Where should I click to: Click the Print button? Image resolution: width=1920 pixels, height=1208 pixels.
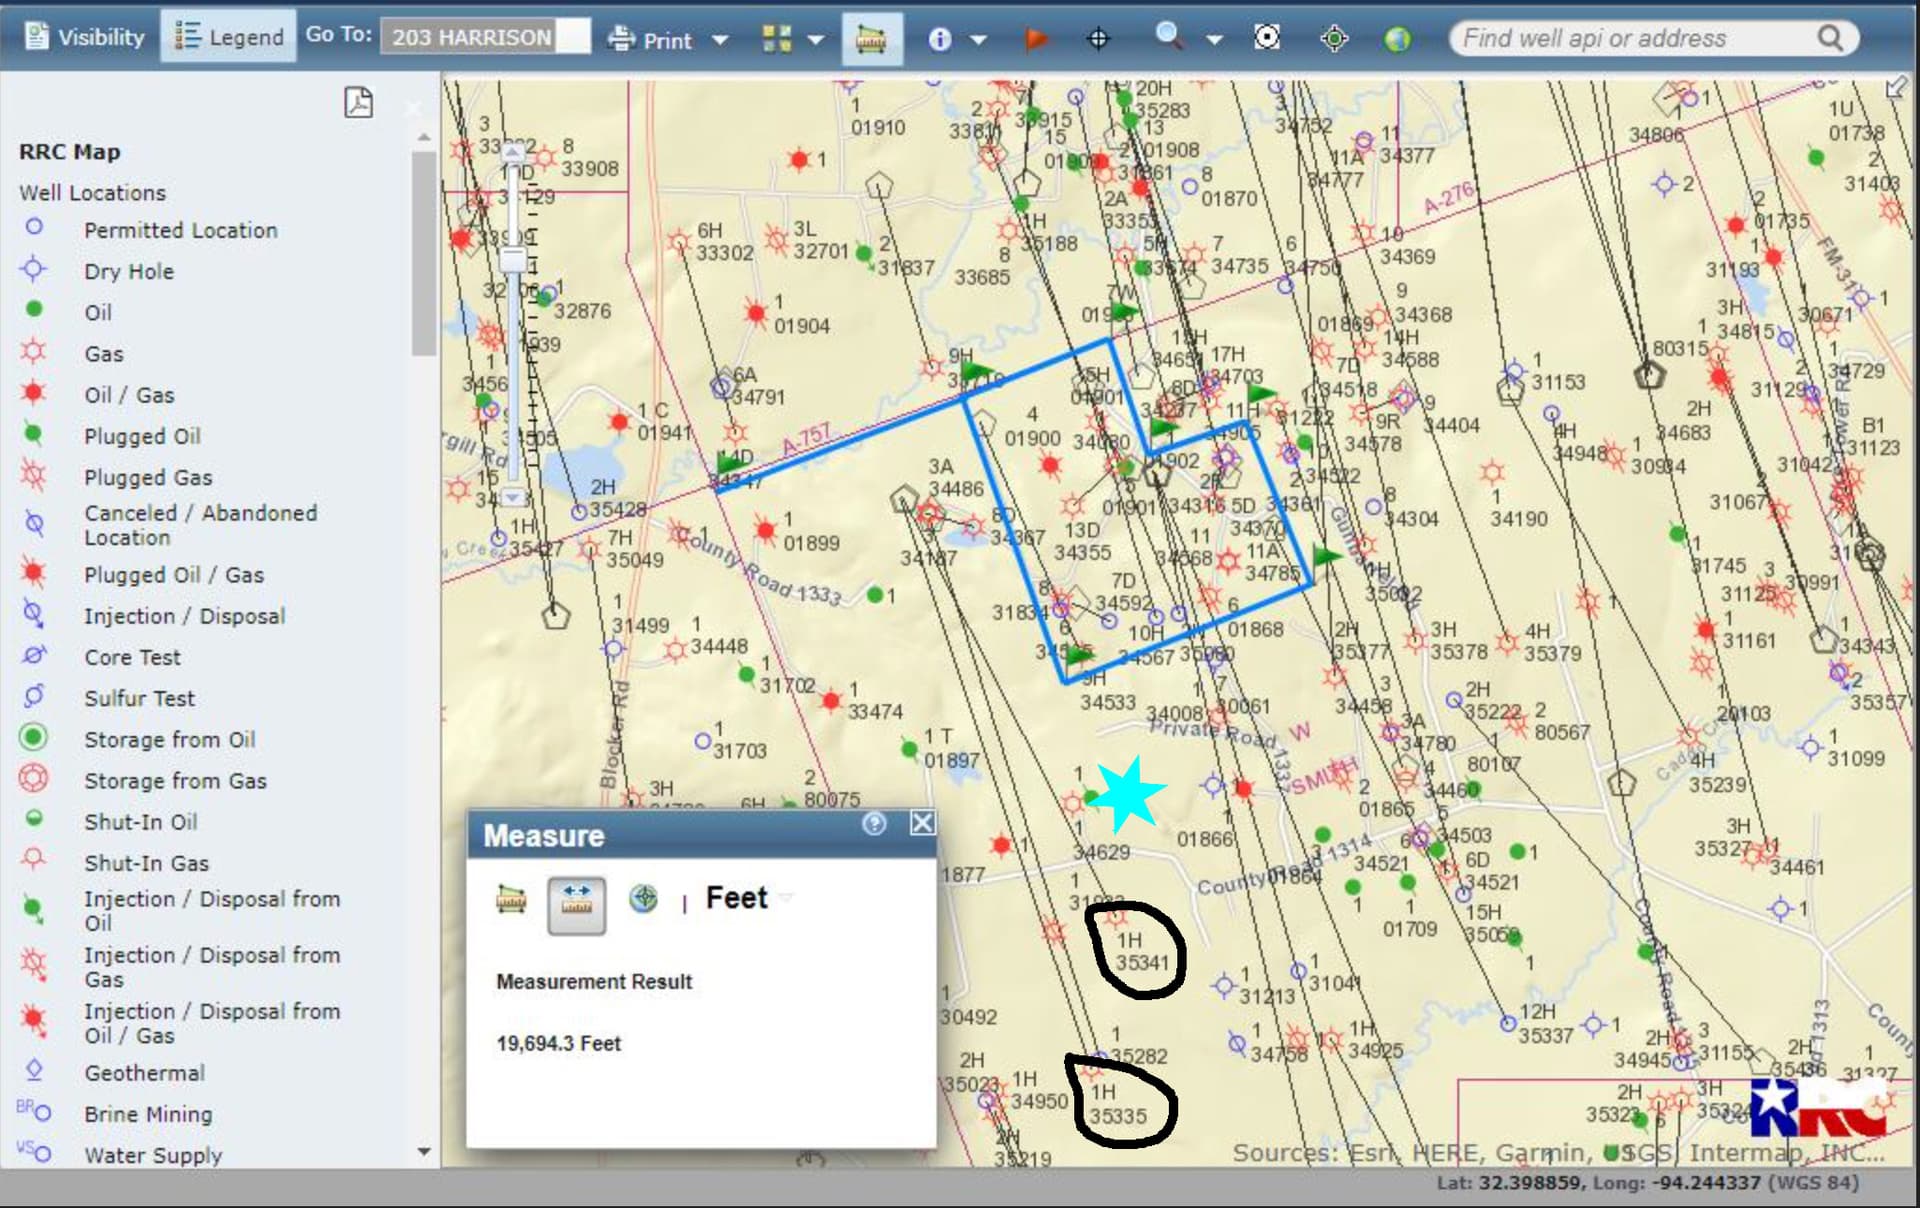pos(650,39)
